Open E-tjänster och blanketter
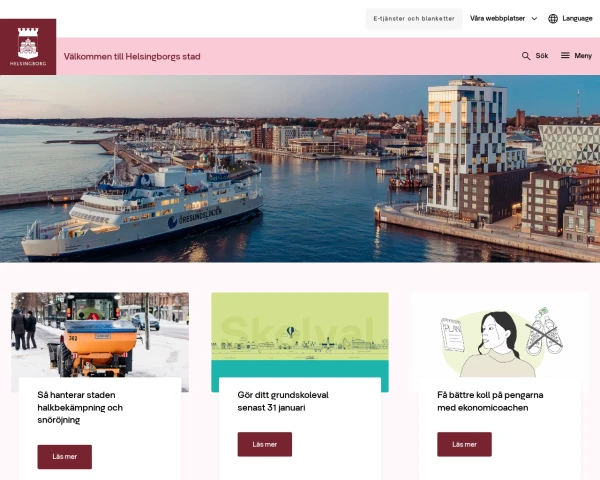 (x=414, y=18)
